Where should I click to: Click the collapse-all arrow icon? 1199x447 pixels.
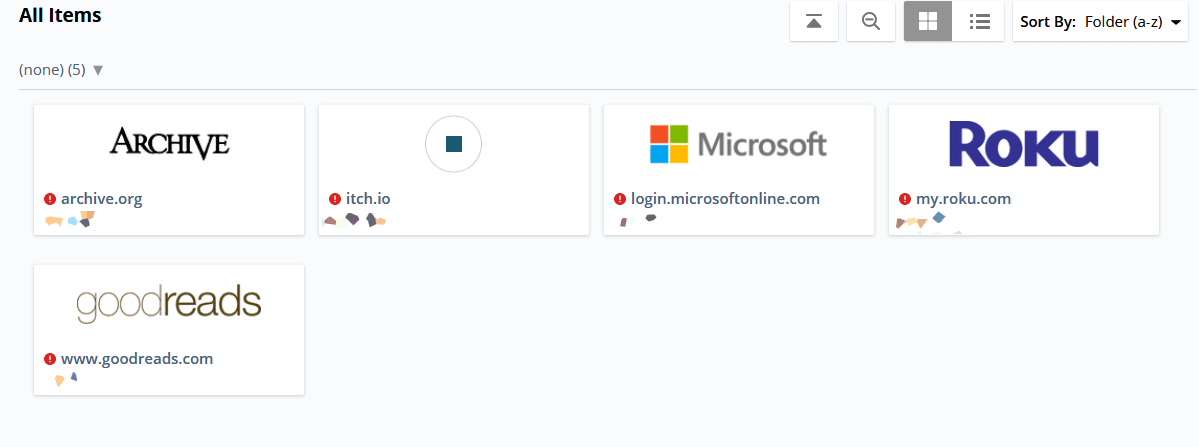pyautogui.click(x=814, y=21)
